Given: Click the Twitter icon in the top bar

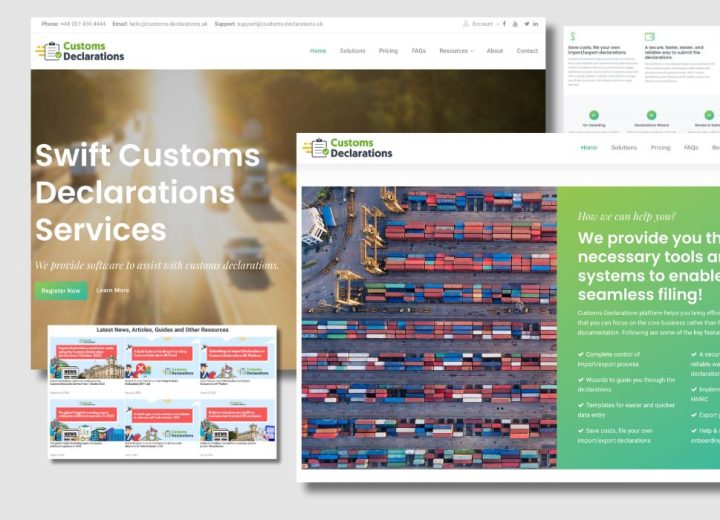Looking at the screenshot, I should click(527, 23).
